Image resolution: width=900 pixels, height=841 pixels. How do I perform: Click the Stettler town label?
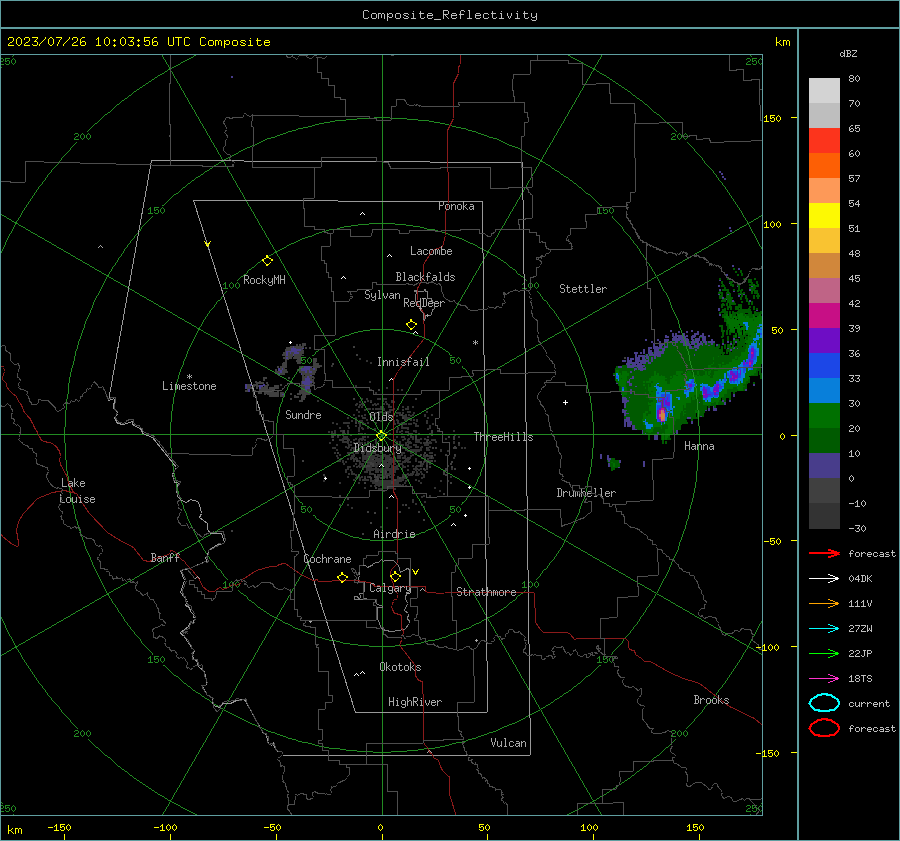(583, 289)
